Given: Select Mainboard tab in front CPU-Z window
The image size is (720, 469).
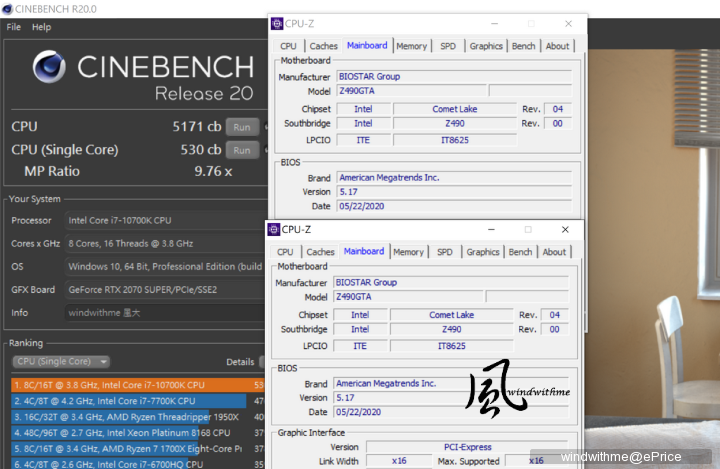Looking at the screenshot, I should [364, 251].
